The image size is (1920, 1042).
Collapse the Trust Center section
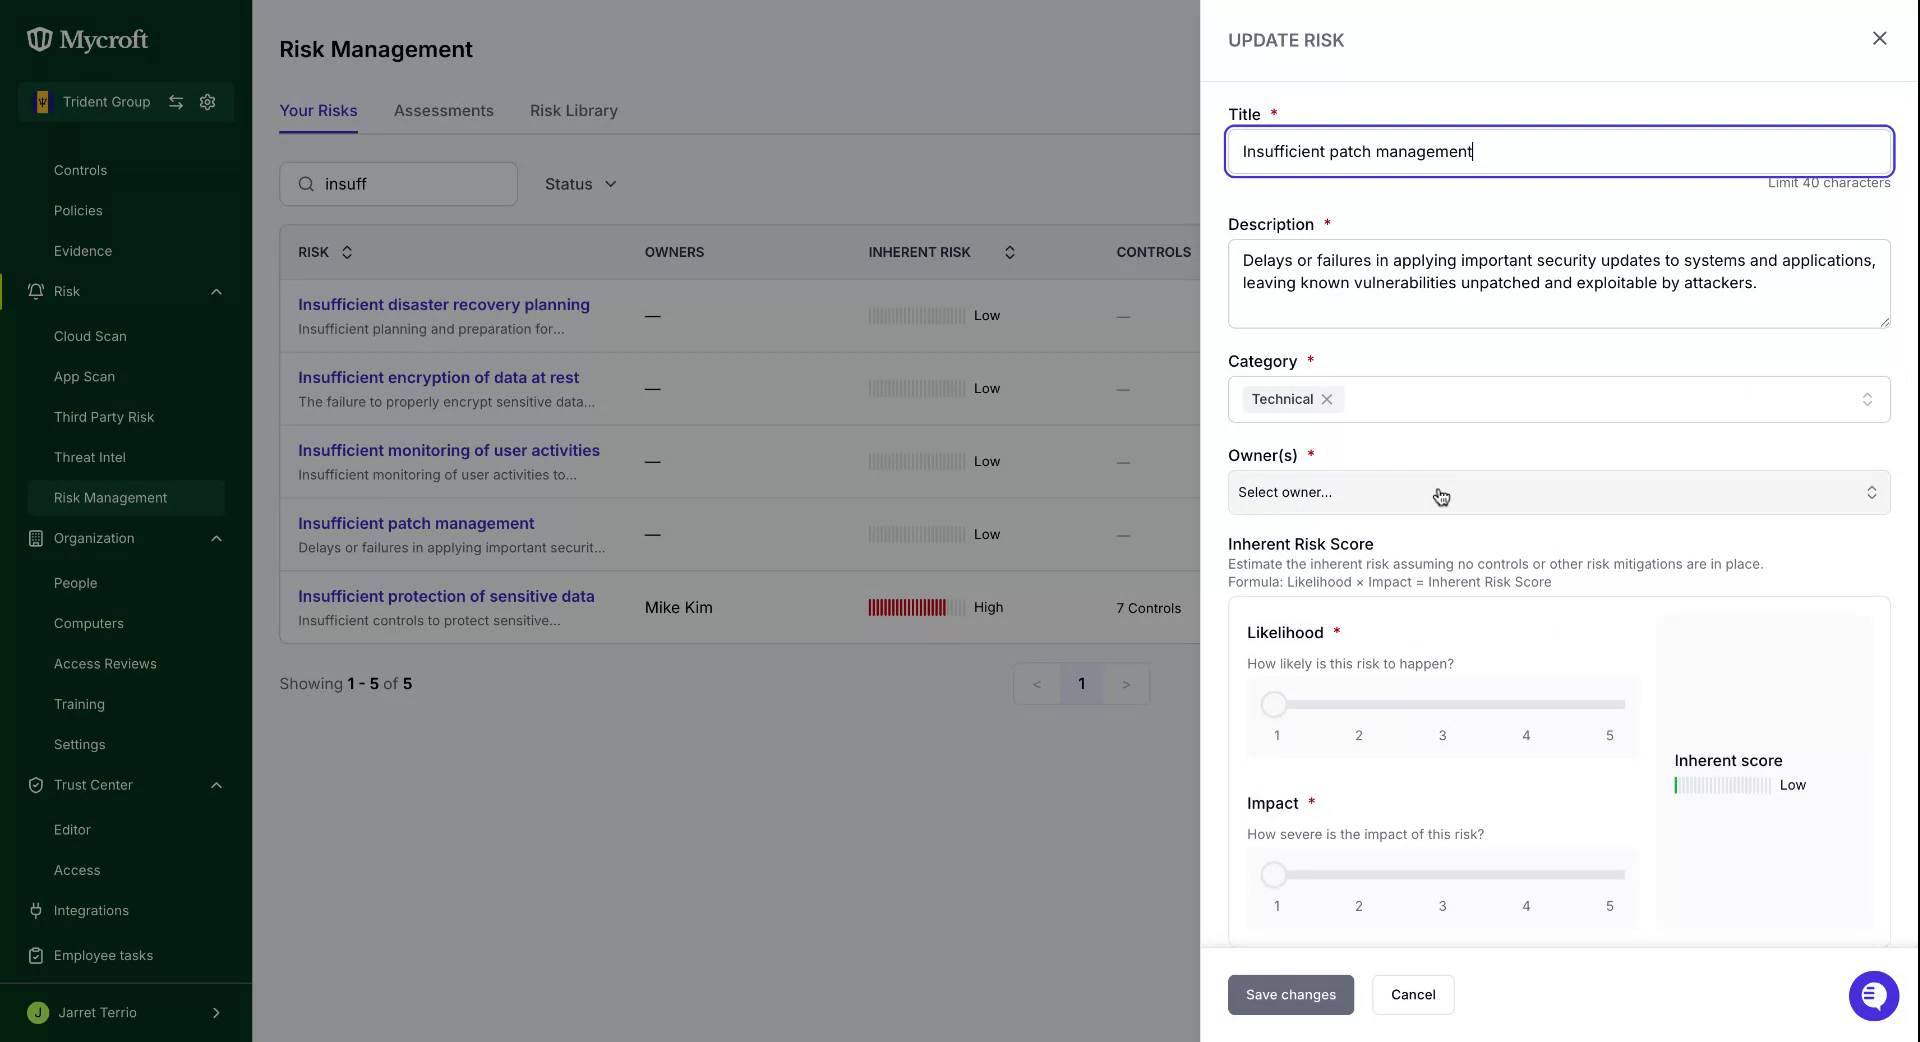[x=216, y=785]
